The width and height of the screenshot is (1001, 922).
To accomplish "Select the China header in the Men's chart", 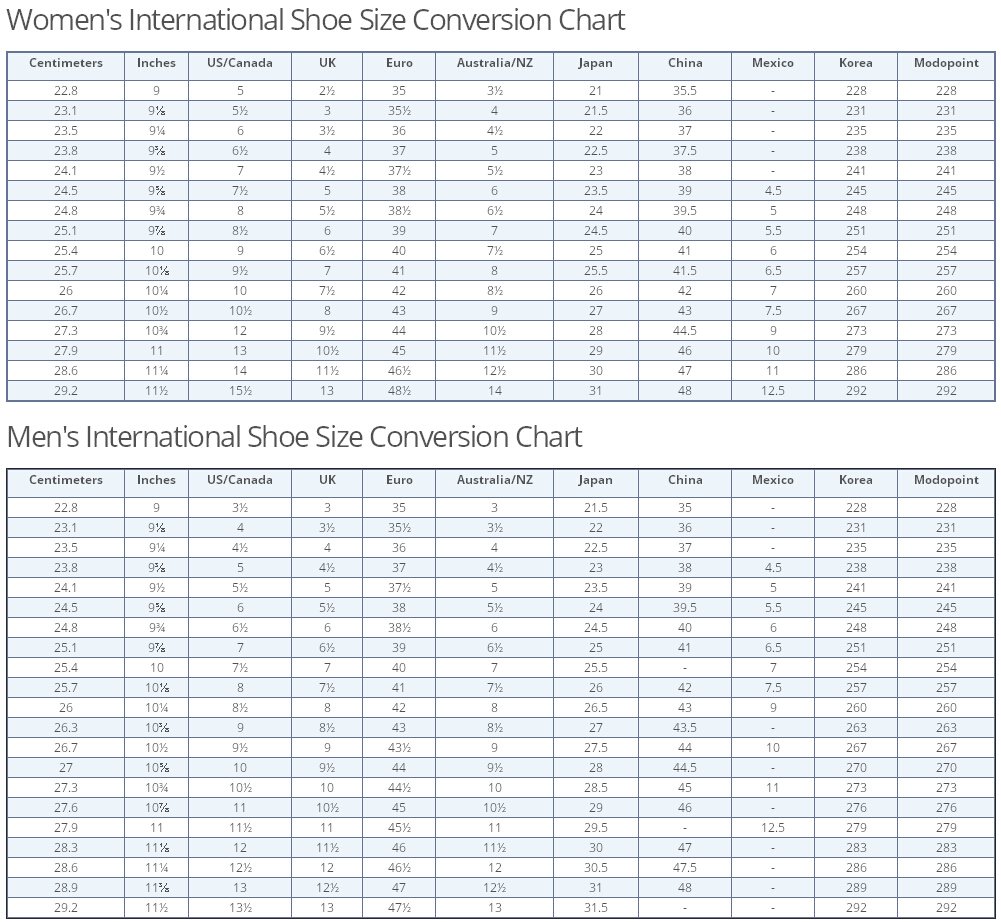I will click(685, 480).
